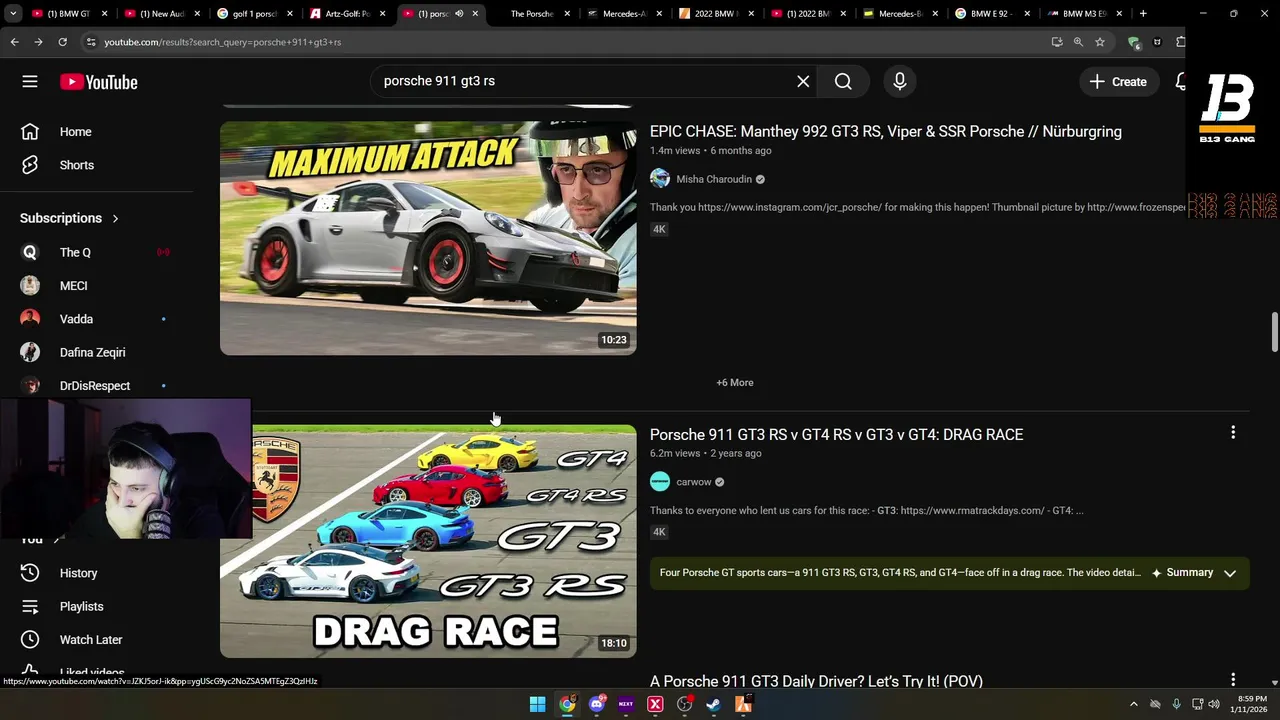Open carwow channel avatar
This screenshot has height=720, width=1280.
660,482
